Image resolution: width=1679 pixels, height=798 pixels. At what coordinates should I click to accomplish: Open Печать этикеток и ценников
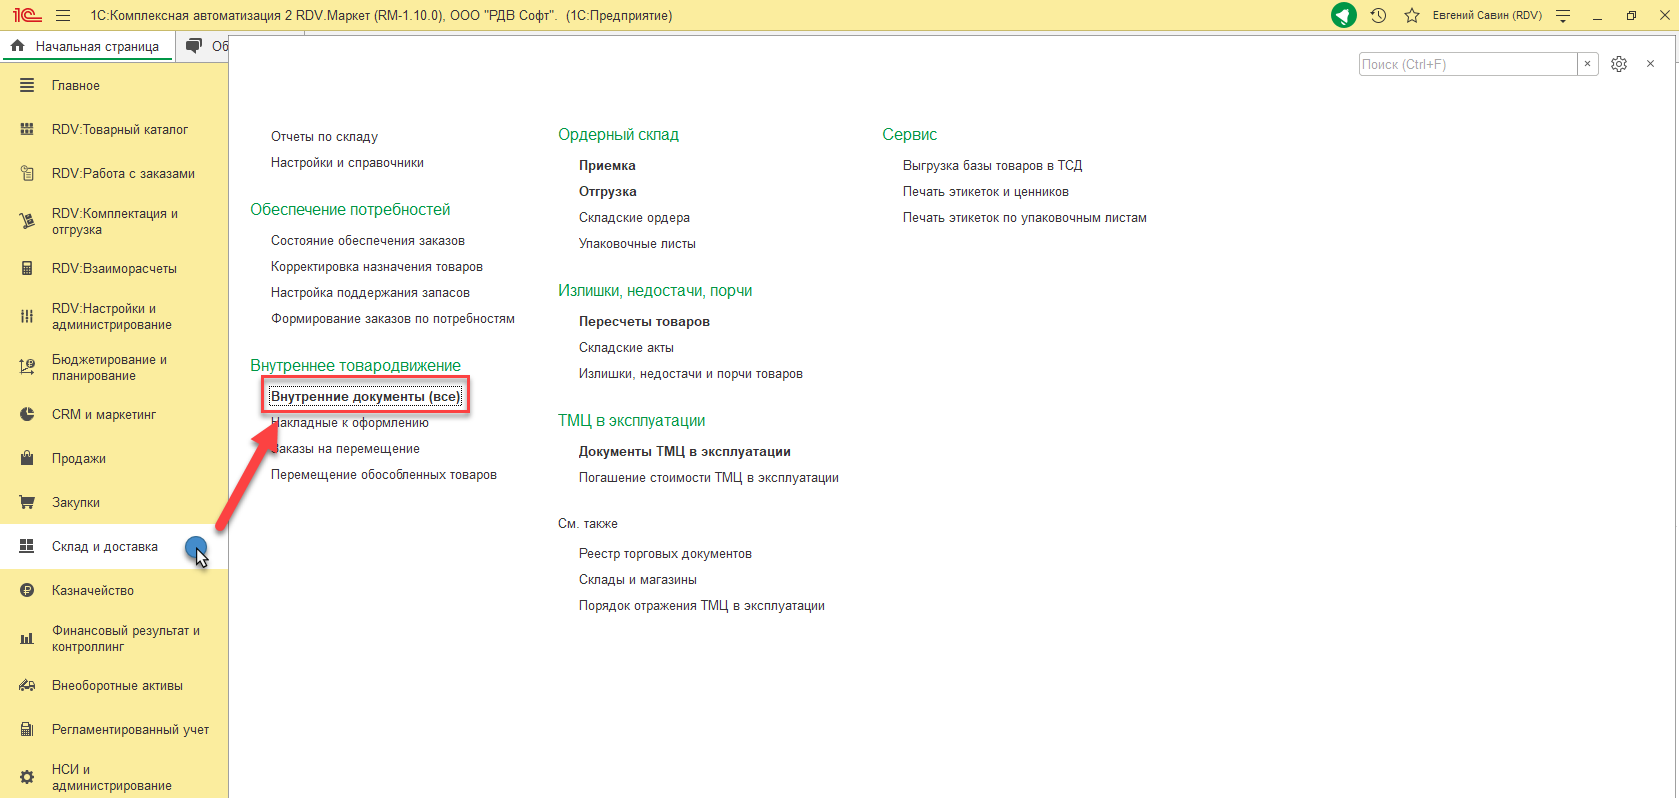click(x=986, y=192)
